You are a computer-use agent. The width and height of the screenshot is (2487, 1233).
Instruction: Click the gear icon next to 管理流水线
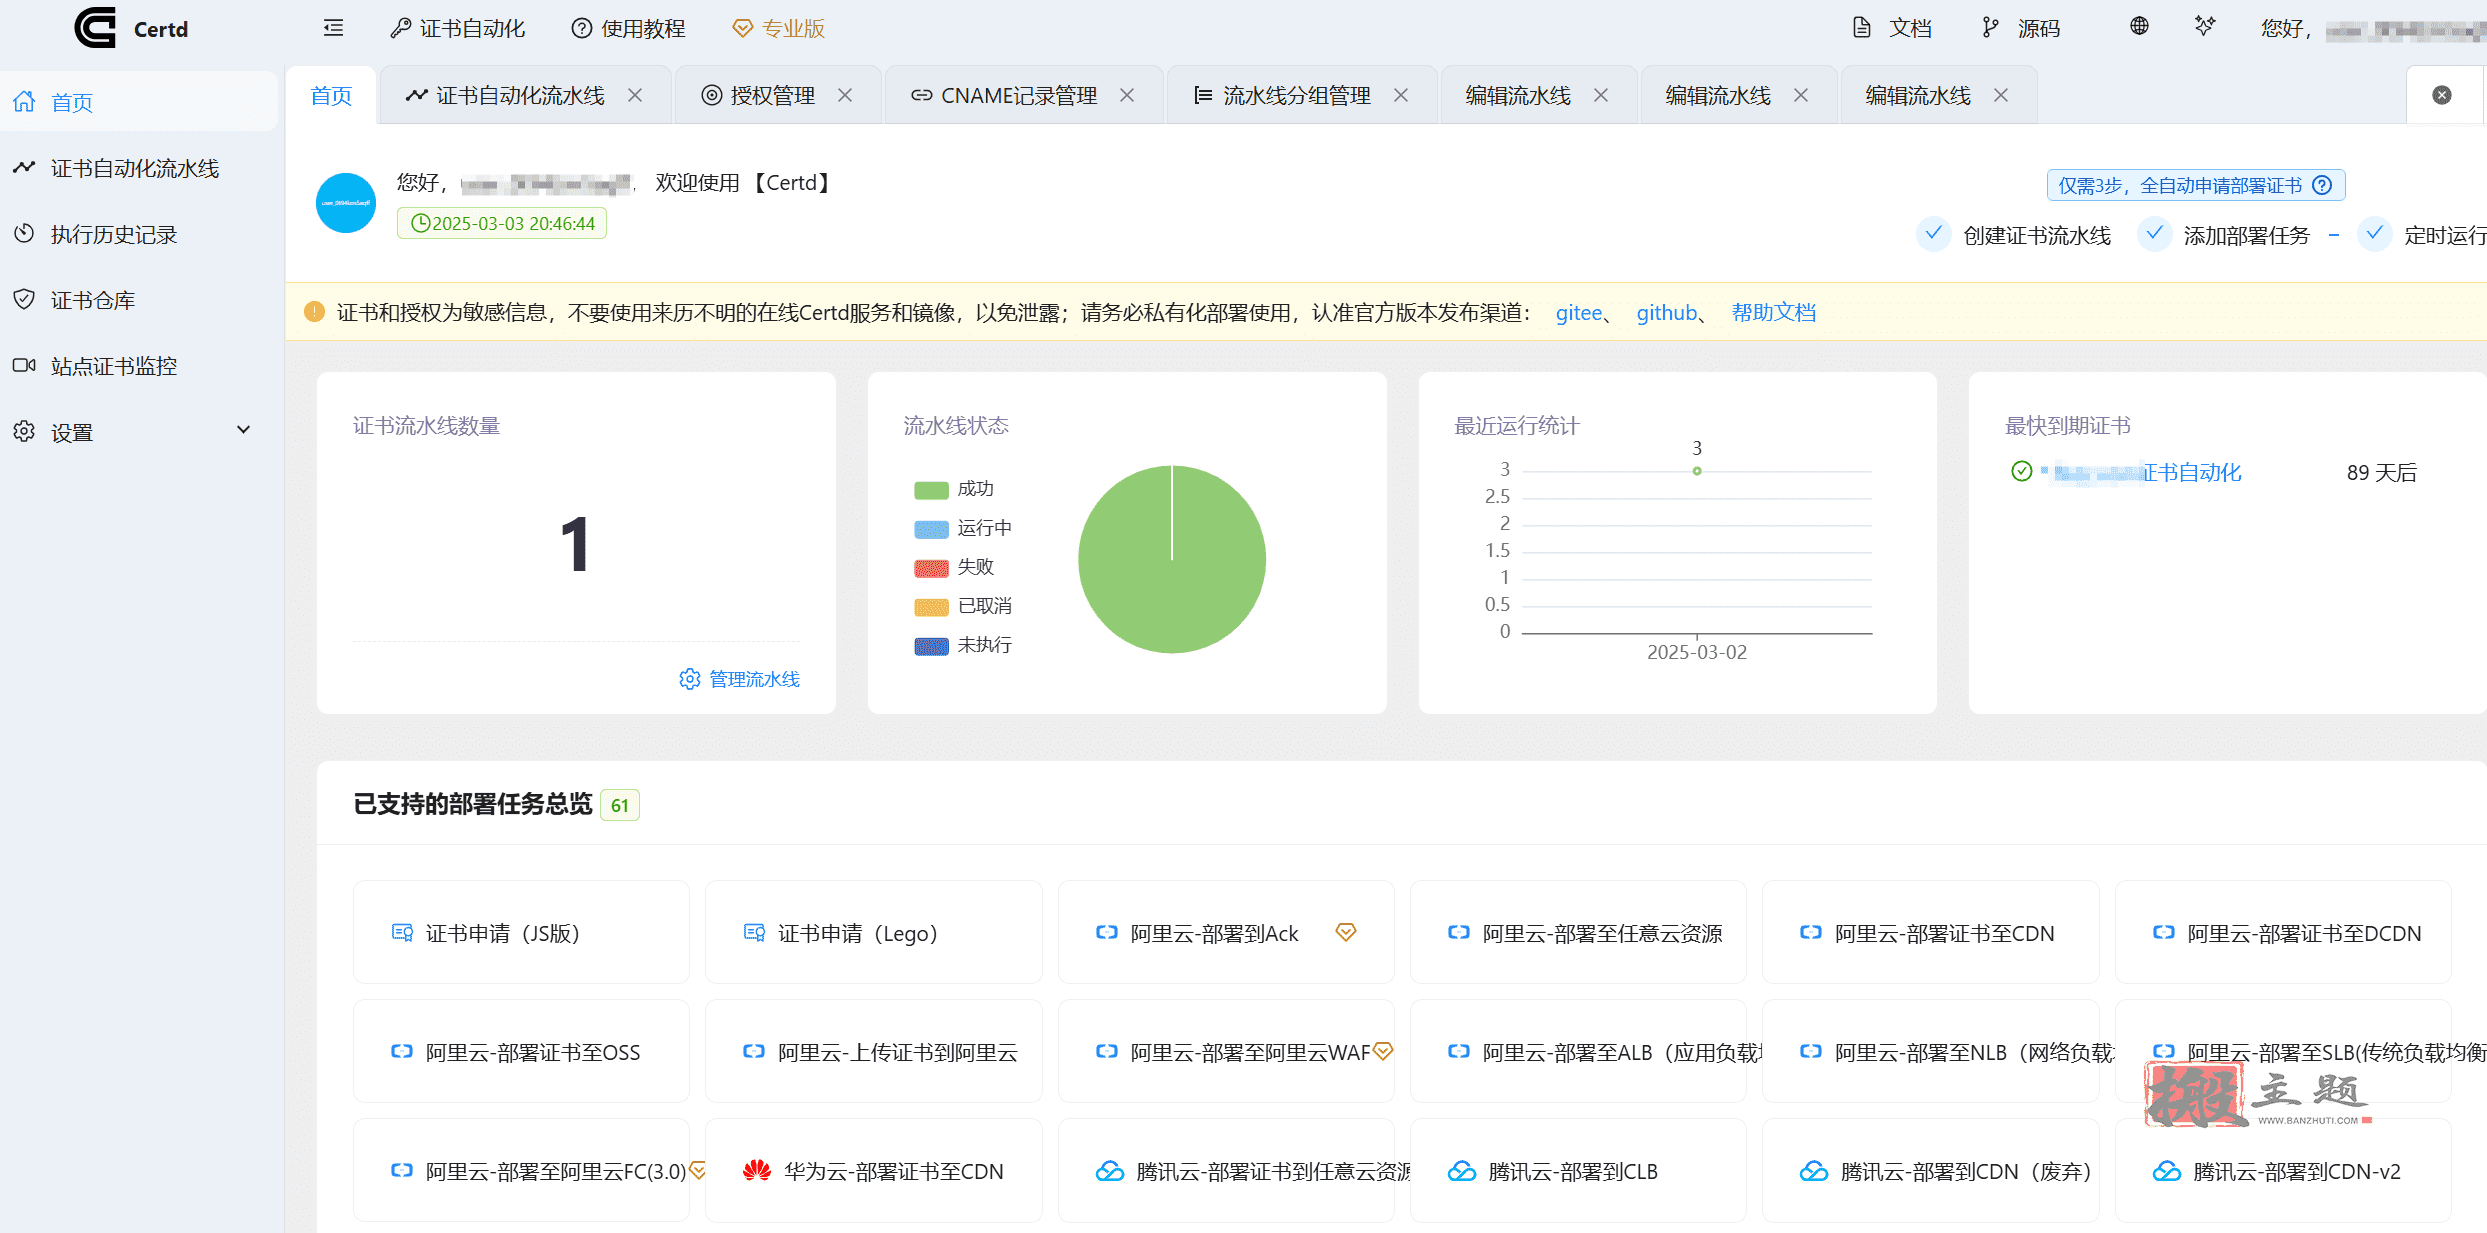(x=689, y=679)
